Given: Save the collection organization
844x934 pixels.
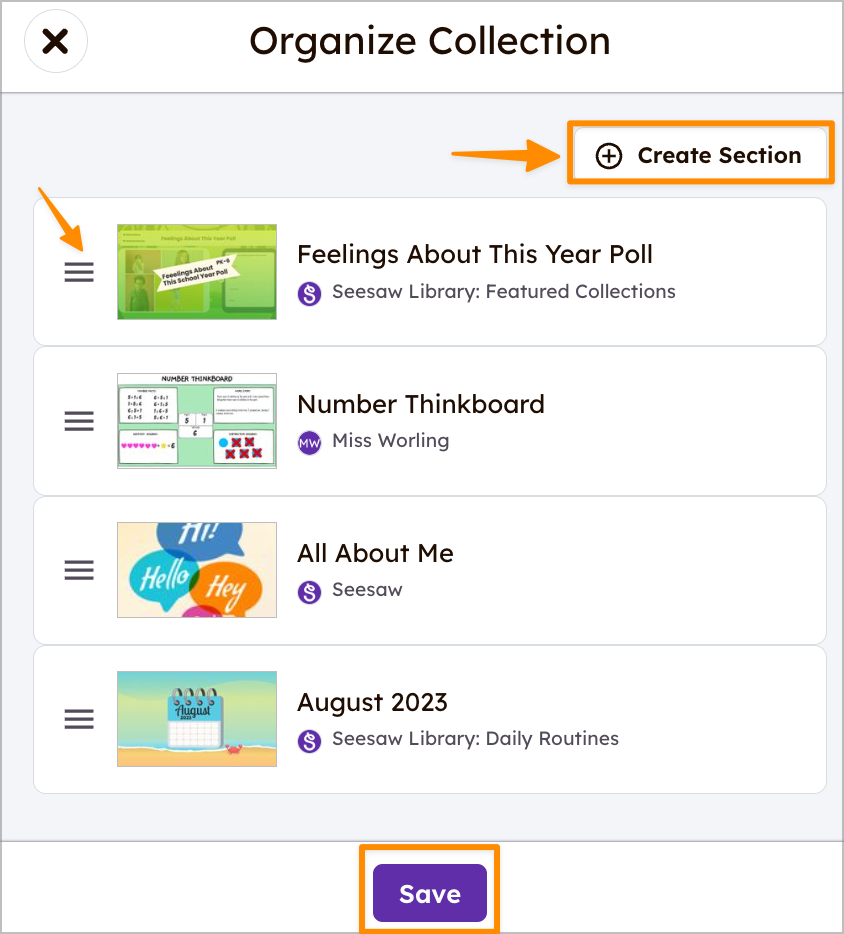Looking at the screenshot, I should (x=430, y=893).
